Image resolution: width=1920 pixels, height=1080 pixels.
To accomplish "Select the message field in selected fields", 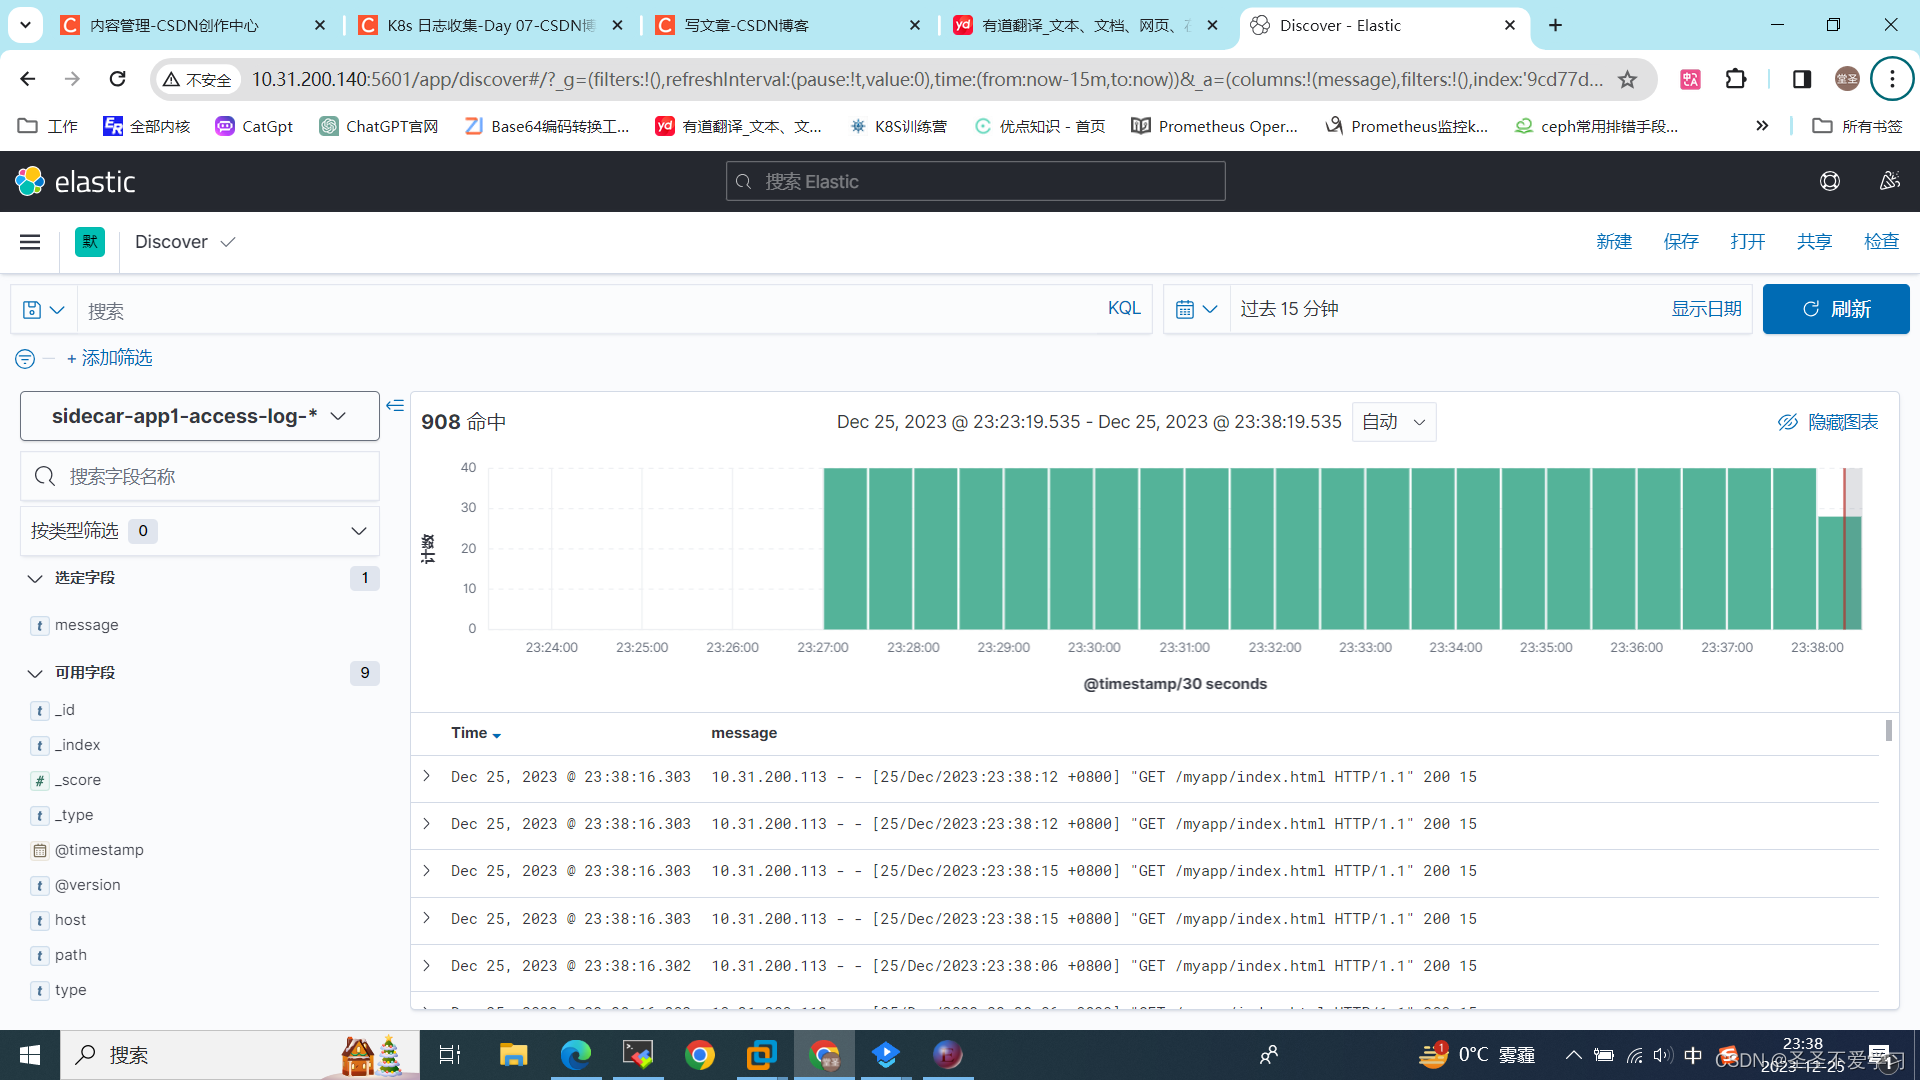I will [86, 625].
